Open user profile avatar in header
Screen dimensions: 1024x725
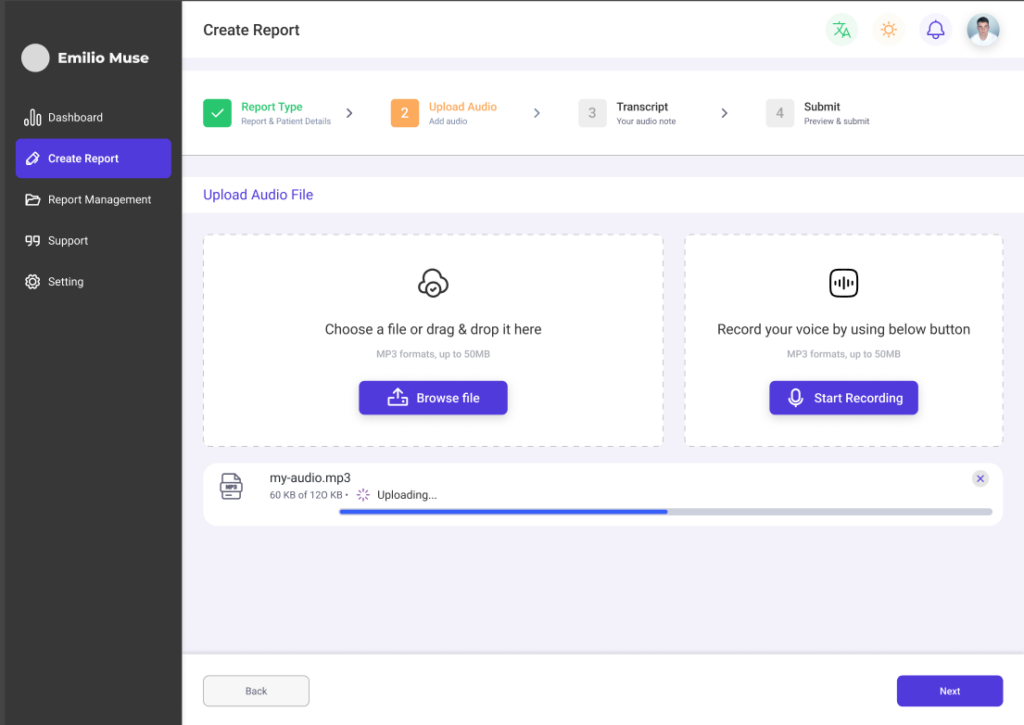point(982,30)
